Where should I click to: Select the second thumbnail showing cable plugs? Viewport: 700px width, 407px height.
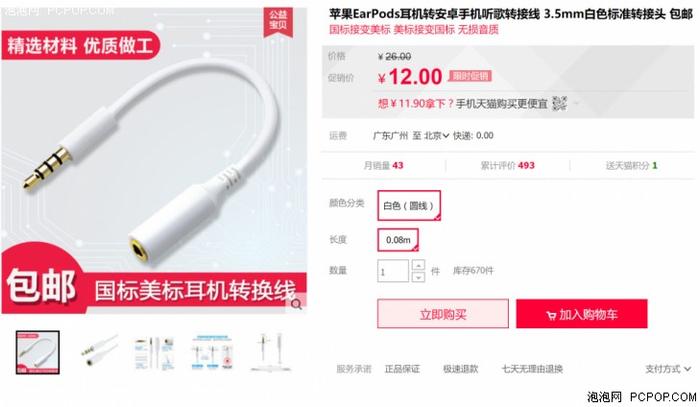(x=99, y=352)
